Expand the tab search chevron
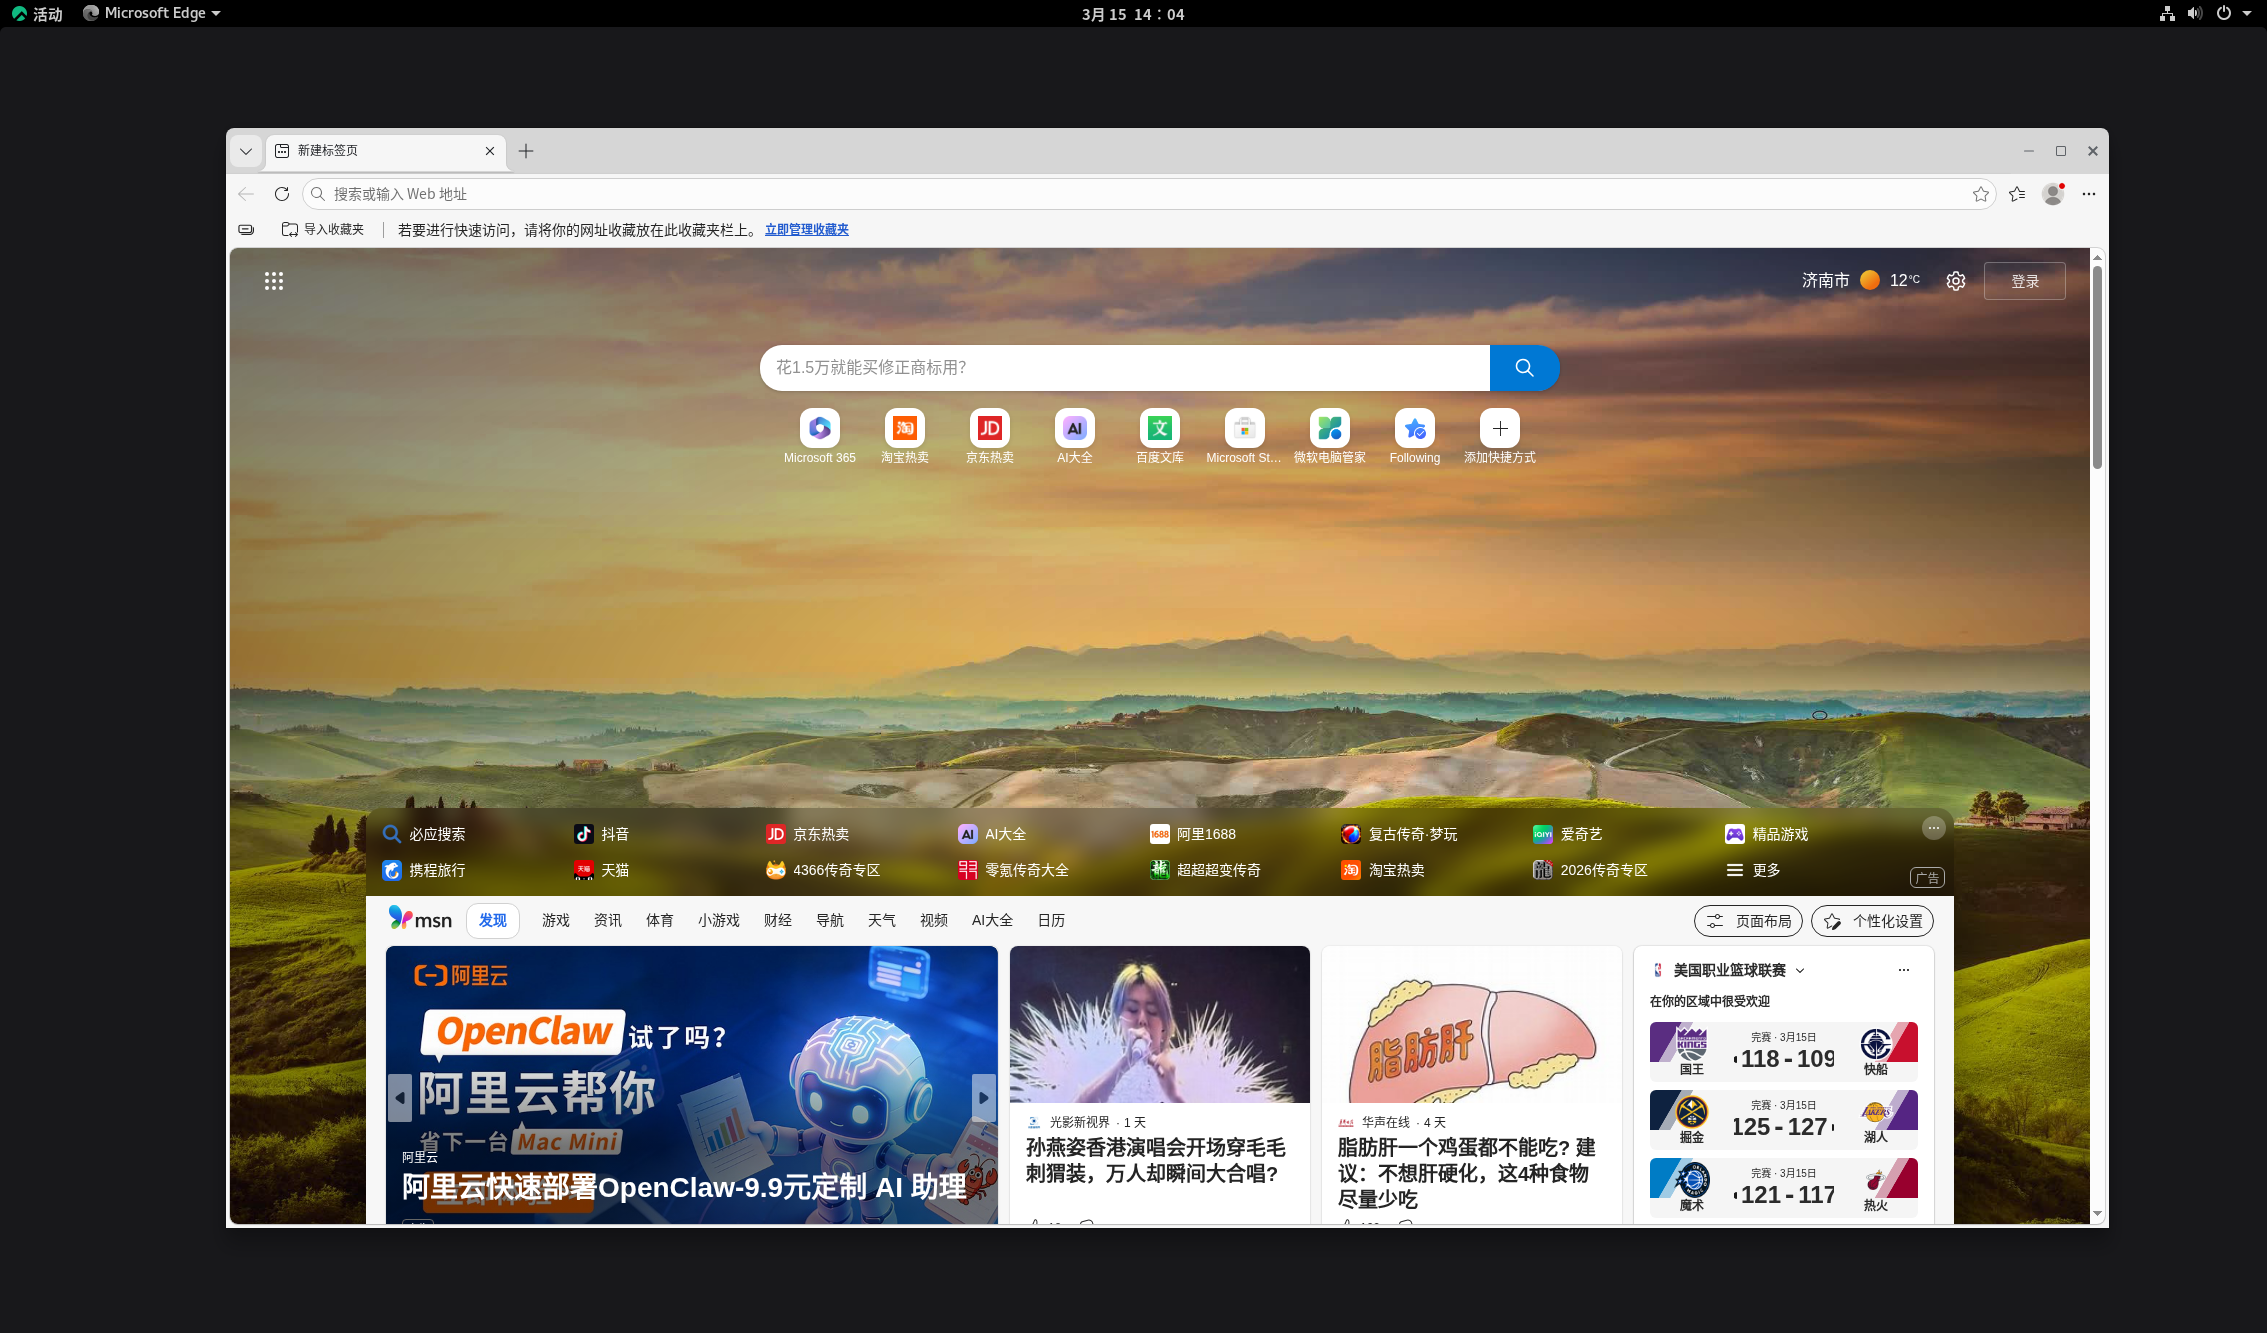 click(246, 151)
